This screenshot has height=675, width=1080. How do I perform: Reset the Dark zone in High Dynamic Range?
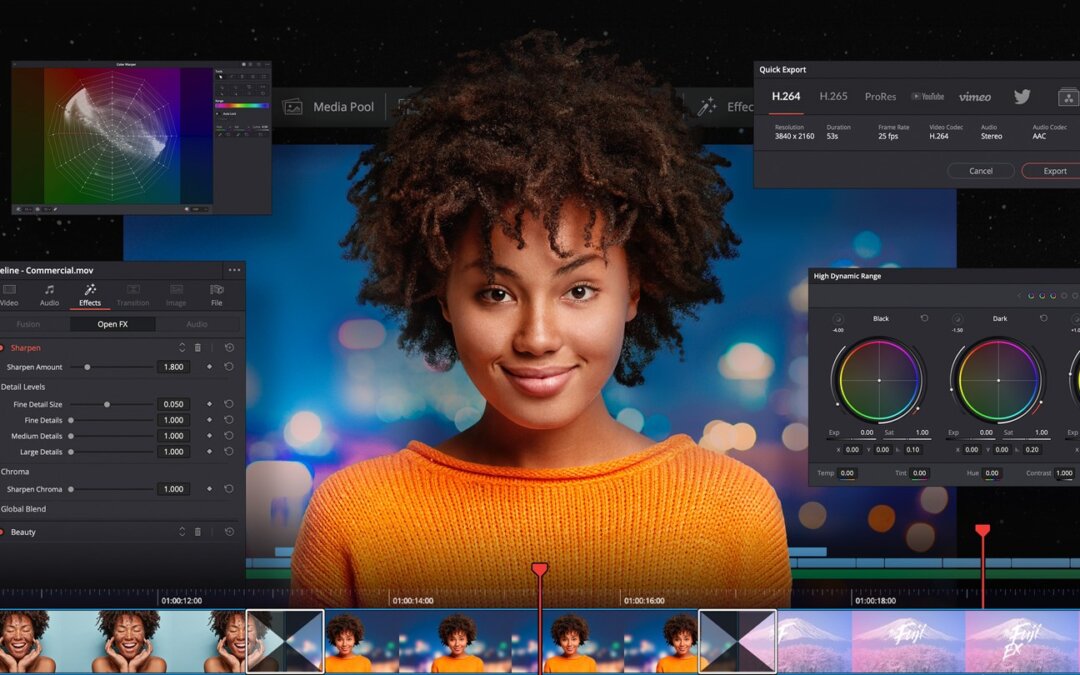coord(1043,318)
